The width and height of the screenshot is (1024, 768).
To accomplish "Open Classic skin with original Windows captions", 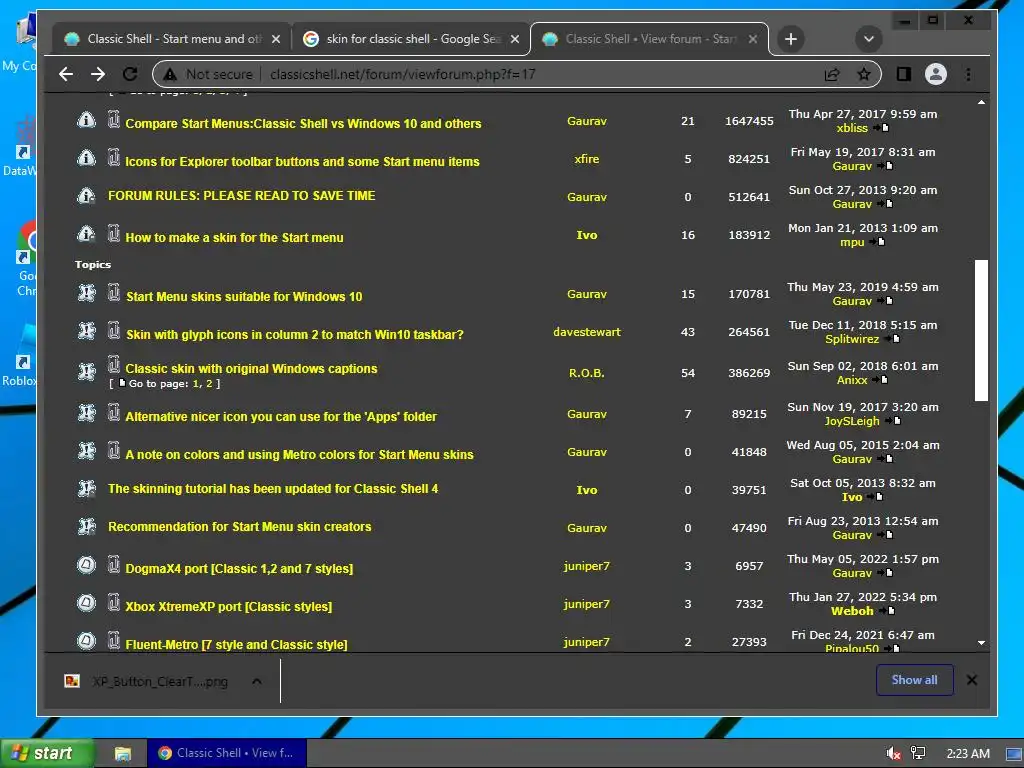I will (251, 368).
